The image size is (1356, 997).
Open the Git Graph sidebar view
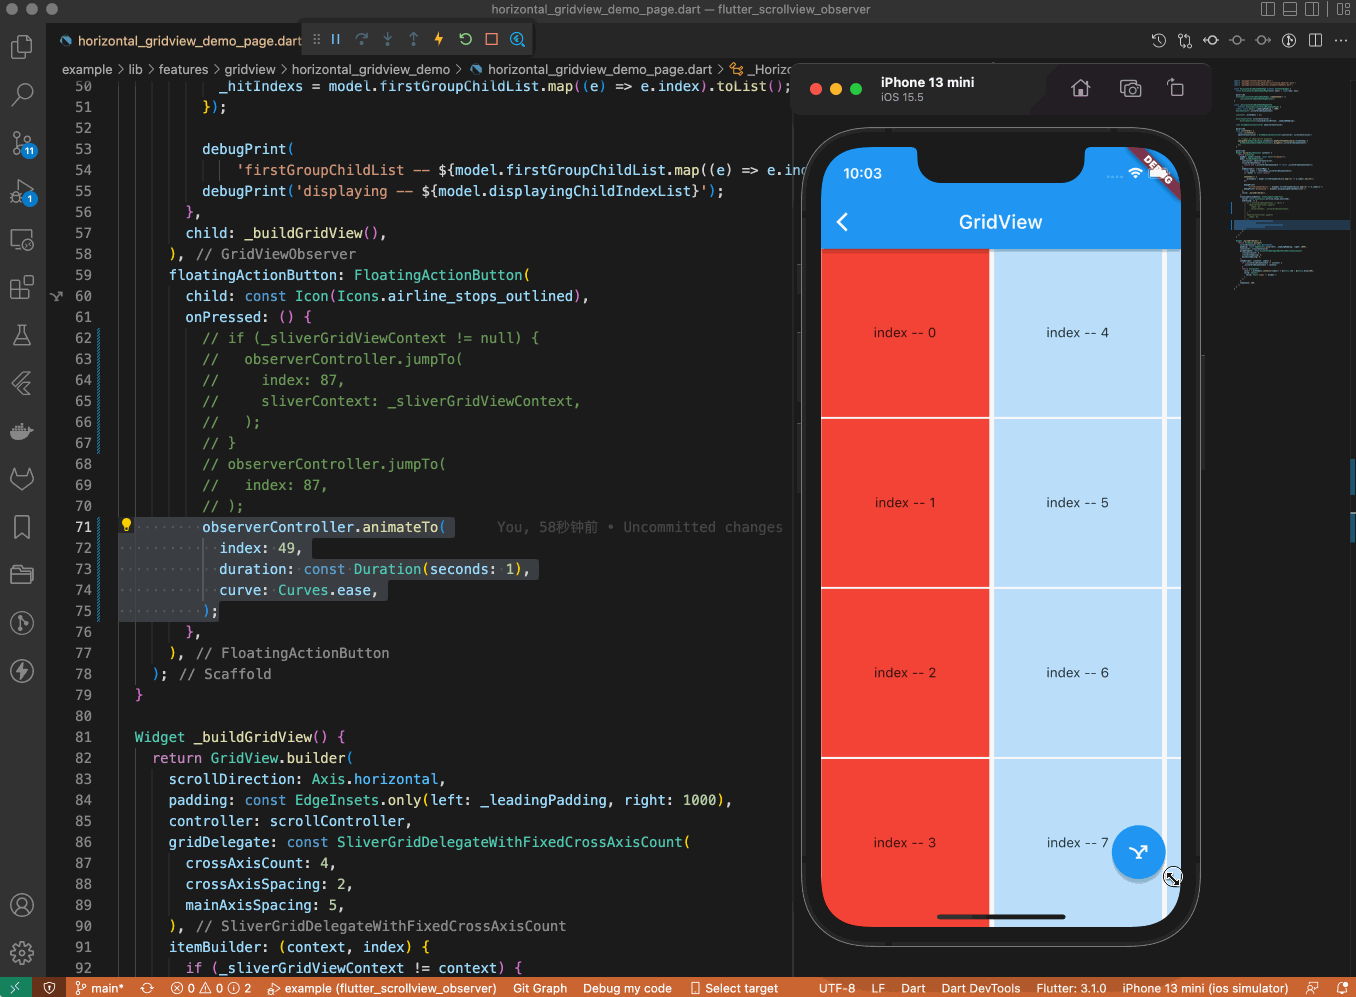pyautogui.click(x=22, y=623)
